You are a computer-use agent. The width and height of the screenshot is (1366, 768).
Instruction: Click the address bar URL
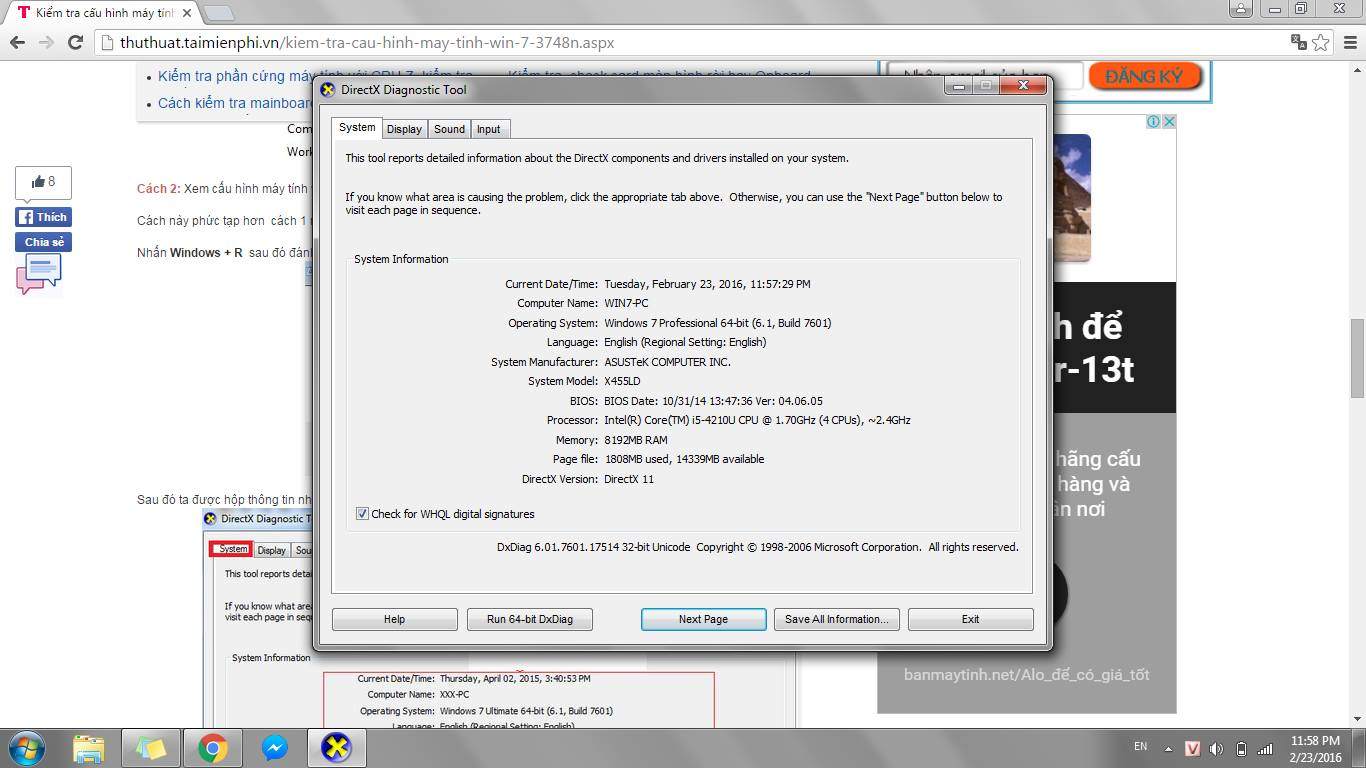coord(367,43)
